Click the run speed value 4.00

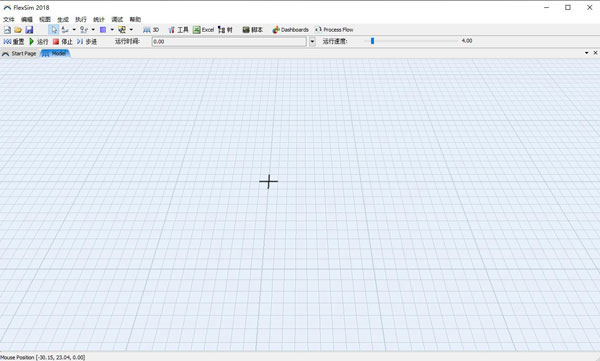pos(467,41)
